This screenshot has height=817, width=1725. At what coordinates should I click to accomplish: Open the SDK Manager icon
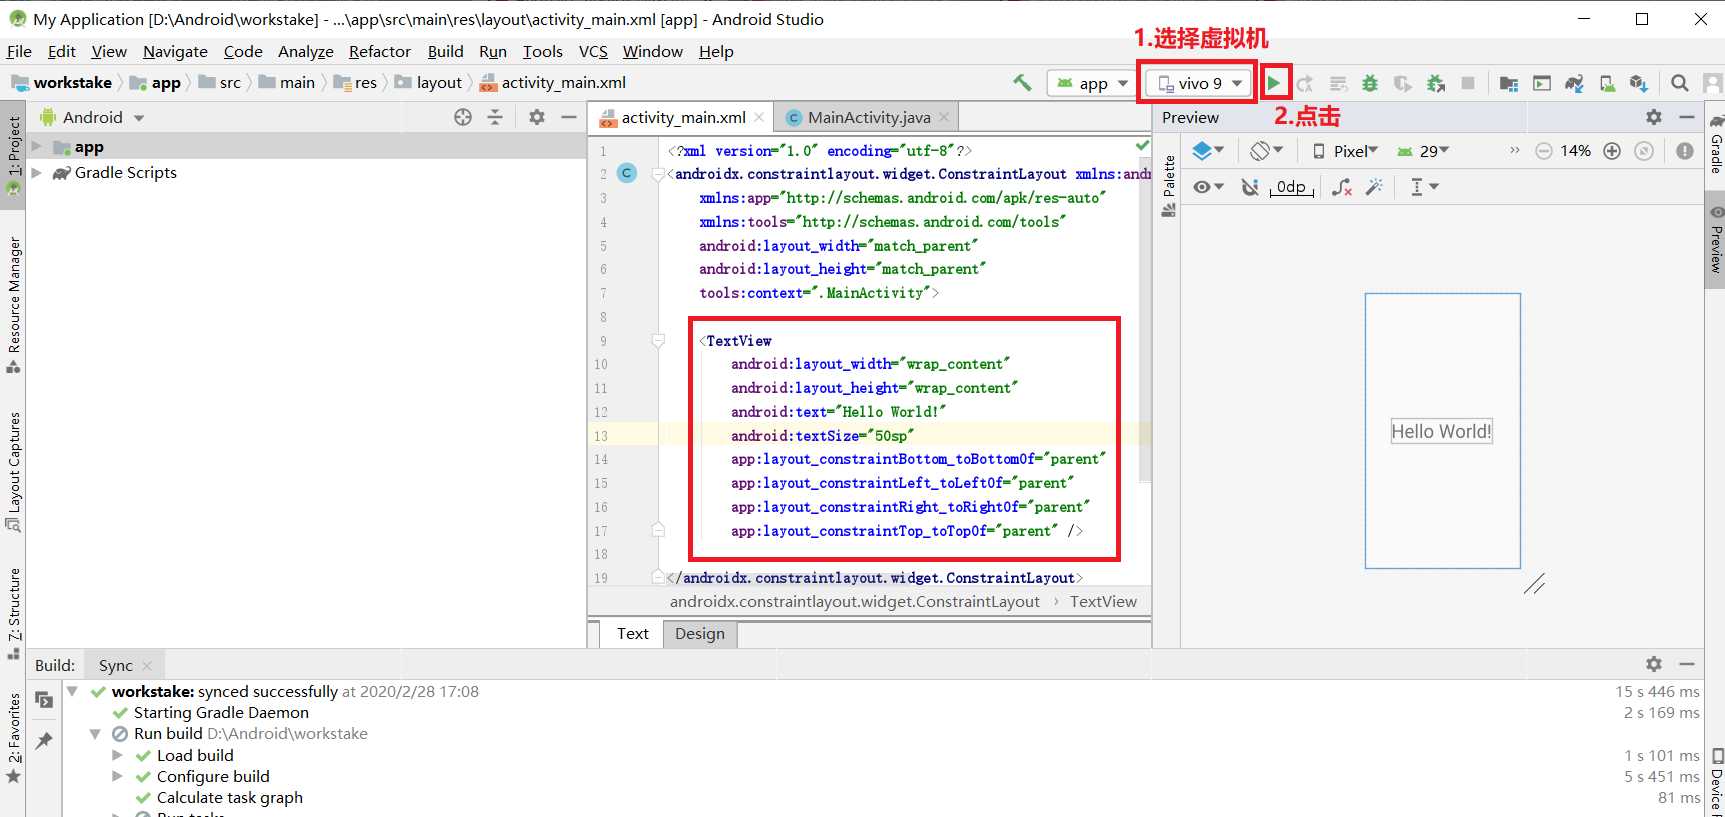pos(1638,83)
